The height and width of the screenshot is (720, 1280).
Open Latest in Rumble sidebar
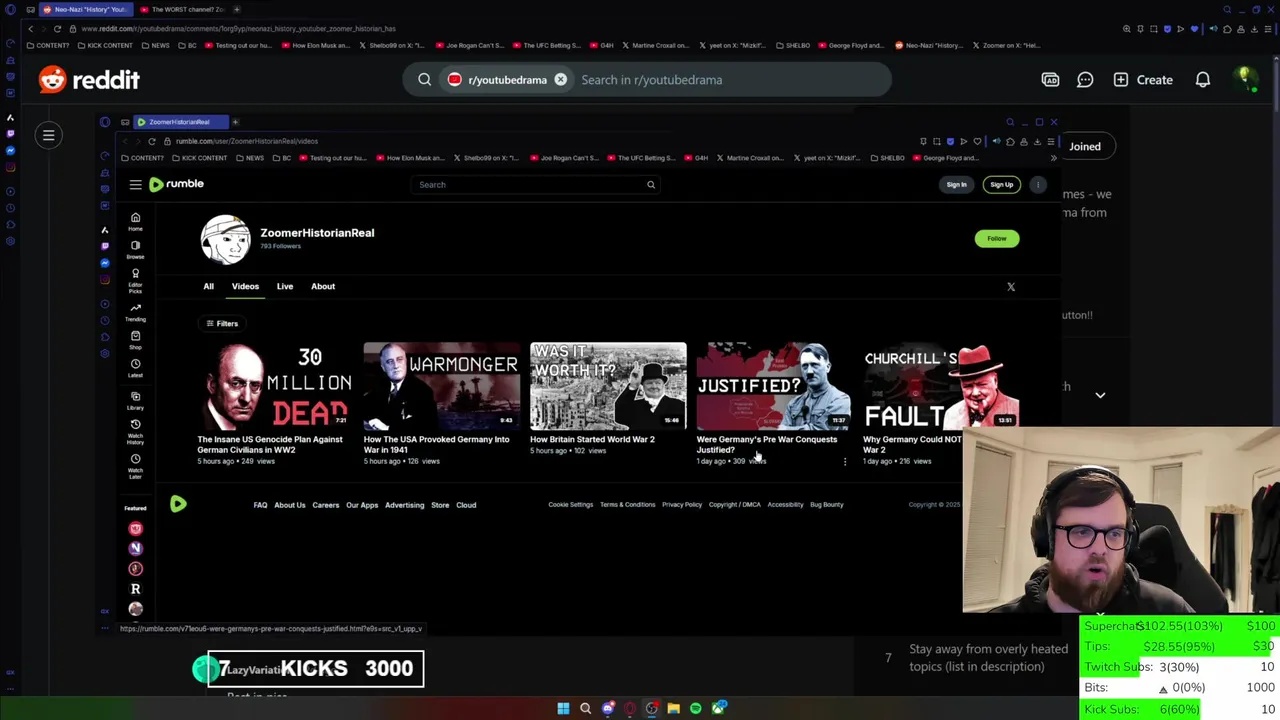pyautogui.click(x=135, y=368)
